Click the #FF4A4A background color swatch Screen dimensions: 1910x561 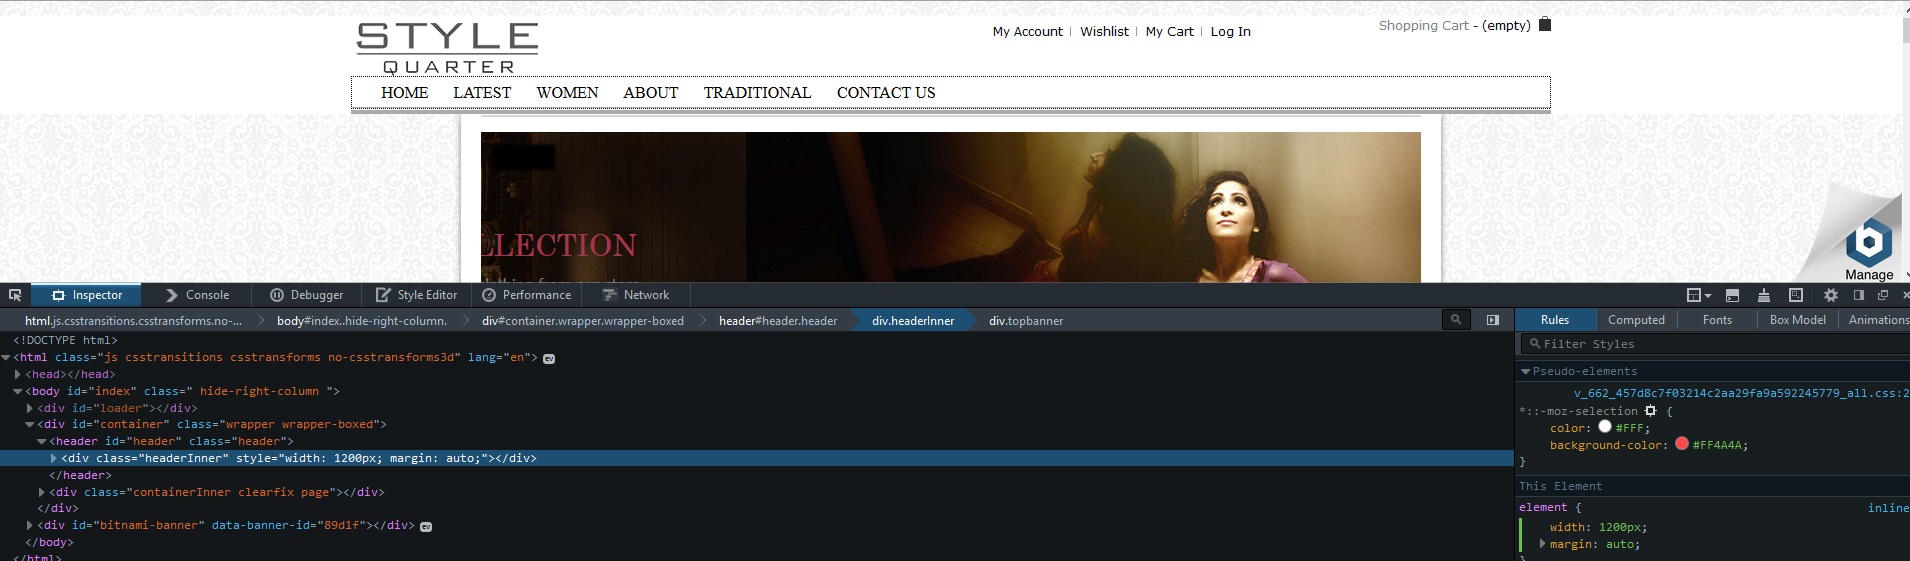[x=1681, y=444]
